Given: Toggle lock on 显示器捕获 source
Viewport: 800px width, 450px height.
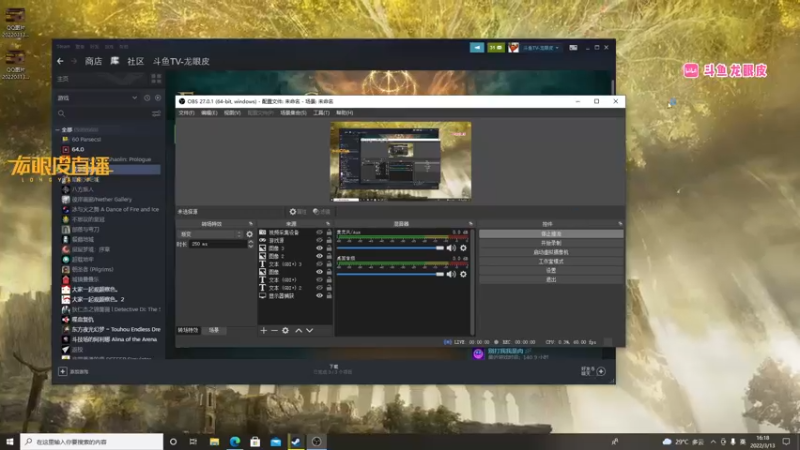Looking at the screenshot, I should [329, 296].
